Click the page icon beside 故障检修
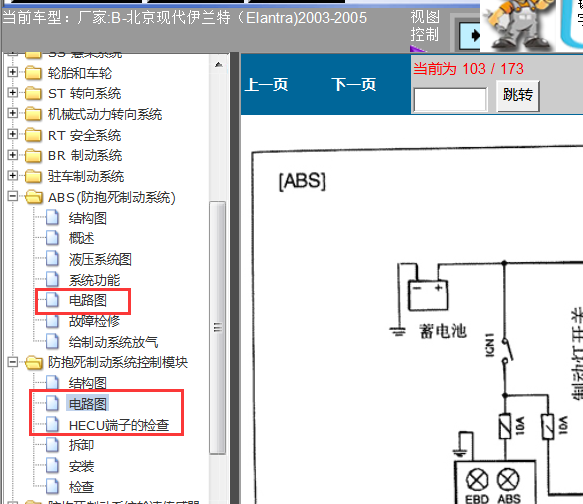Viewport: 583px width, 504px height. 52,321
